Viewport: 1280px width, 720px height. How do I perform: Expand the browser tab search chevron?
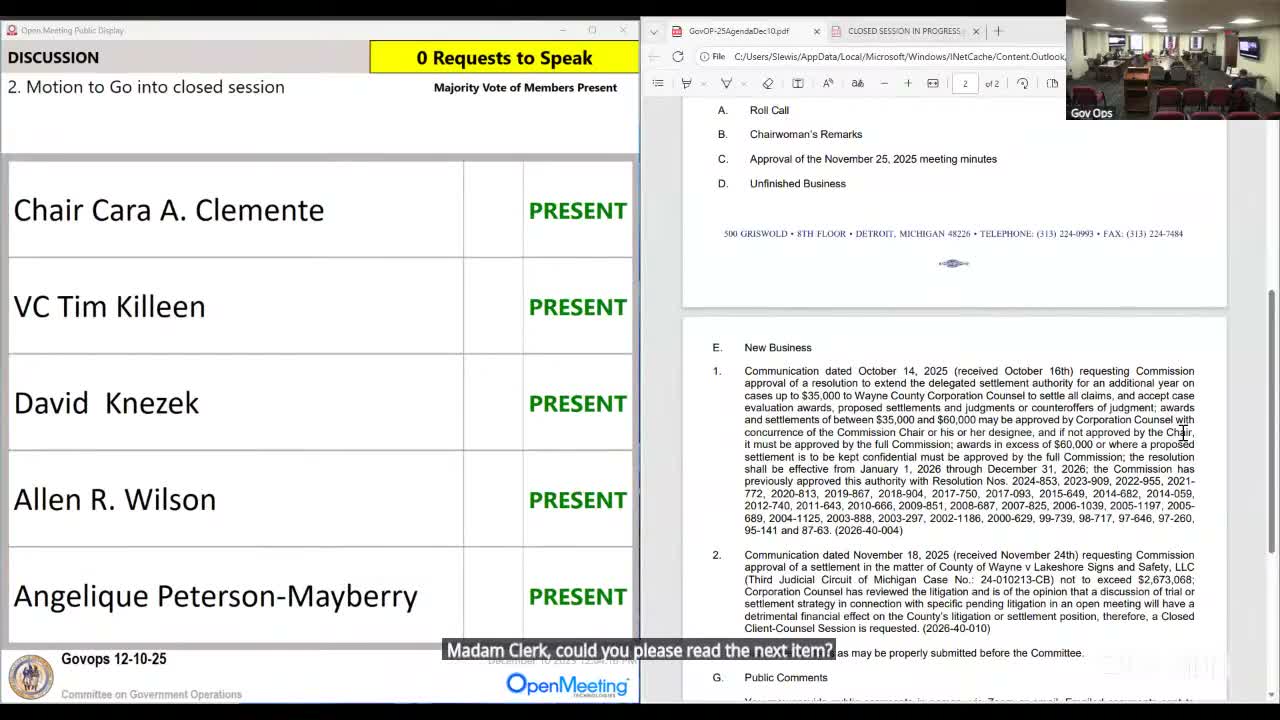654,31
